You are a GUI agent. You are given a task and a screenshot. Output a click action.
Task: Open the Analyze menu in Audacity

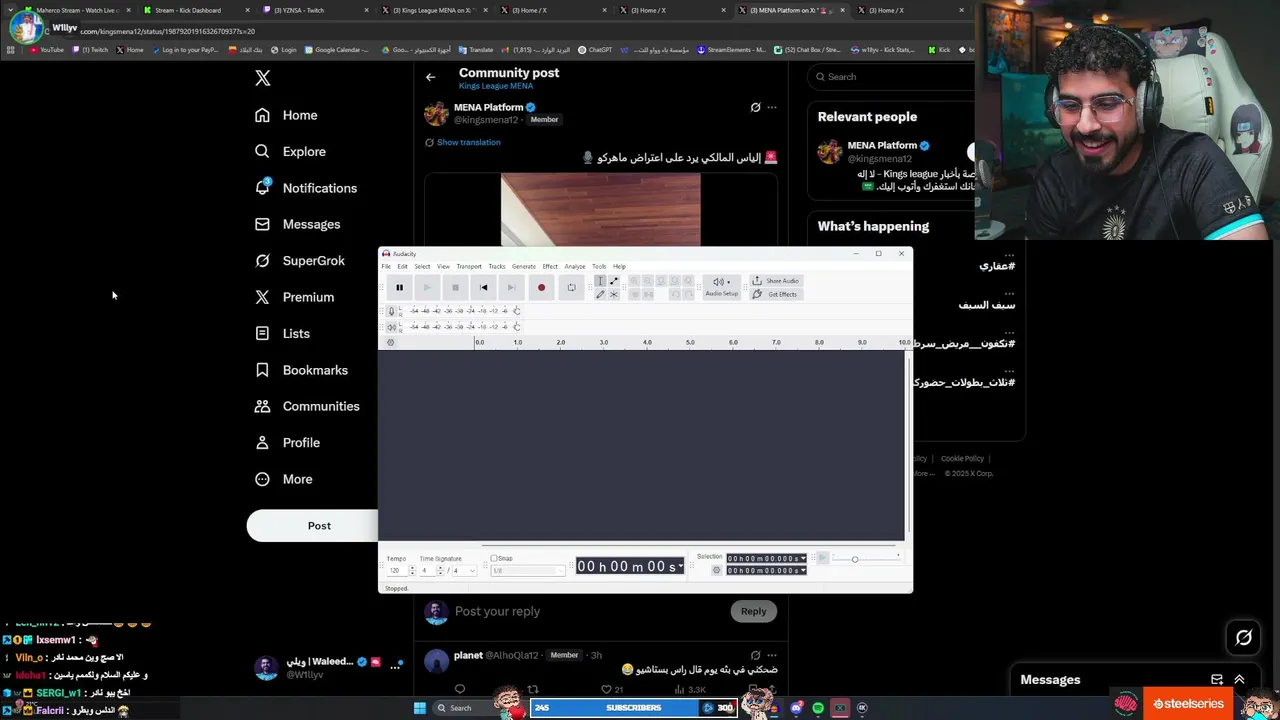tap(575, 266)
